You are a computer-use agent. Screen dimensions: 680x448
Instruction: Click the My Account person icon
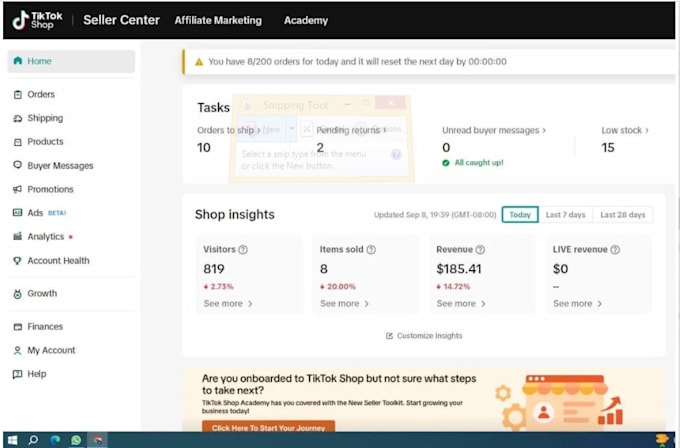pos(17,350)
